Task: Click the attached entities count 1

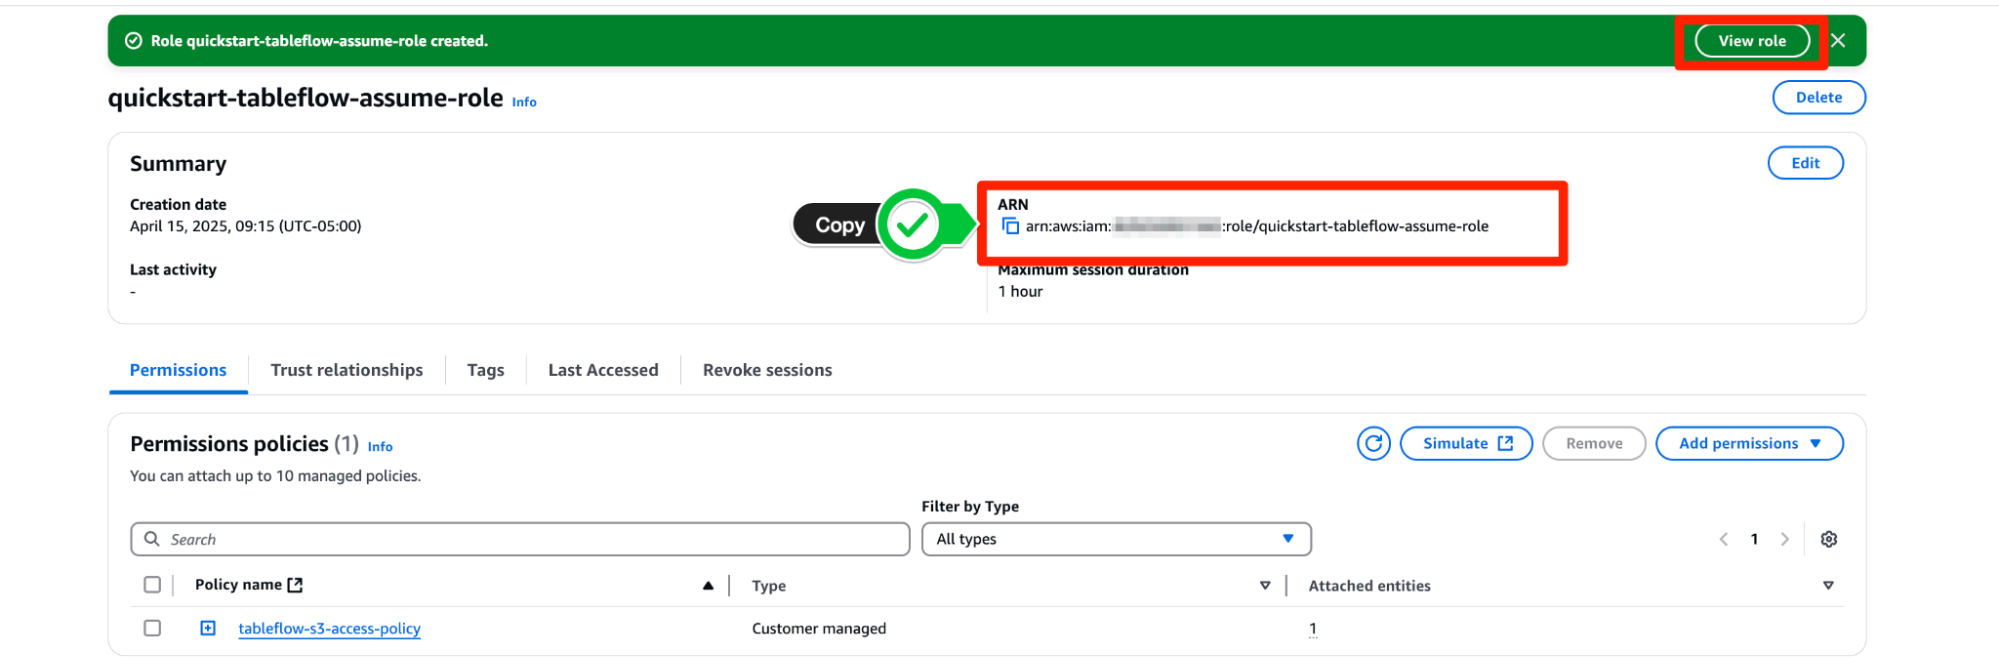Action: (1312, 629)
